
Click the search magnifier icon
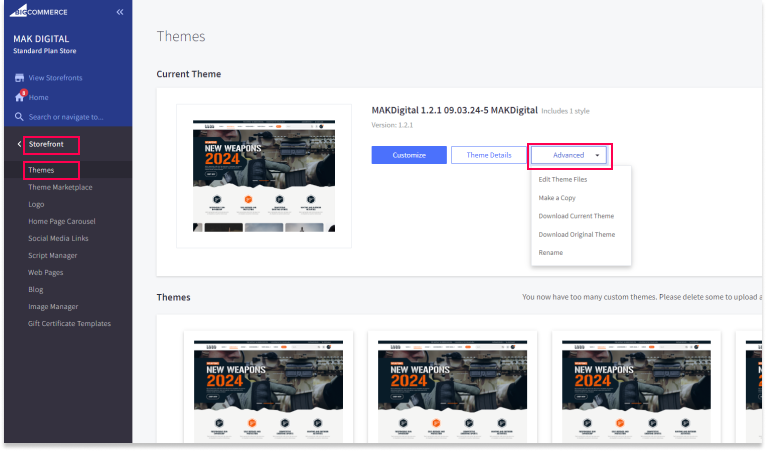pos(19,116)
